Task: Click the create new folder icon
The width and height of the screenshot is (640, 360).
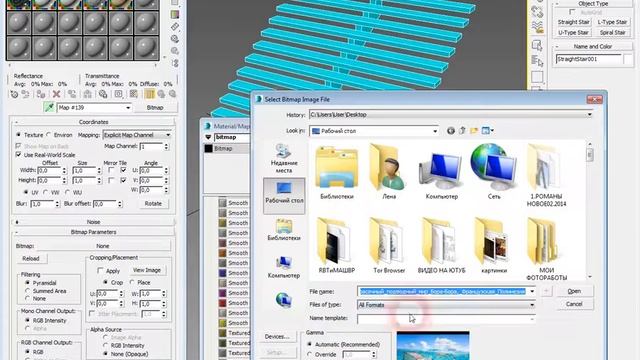Action: pyautogui.click(x=474, y=131)
